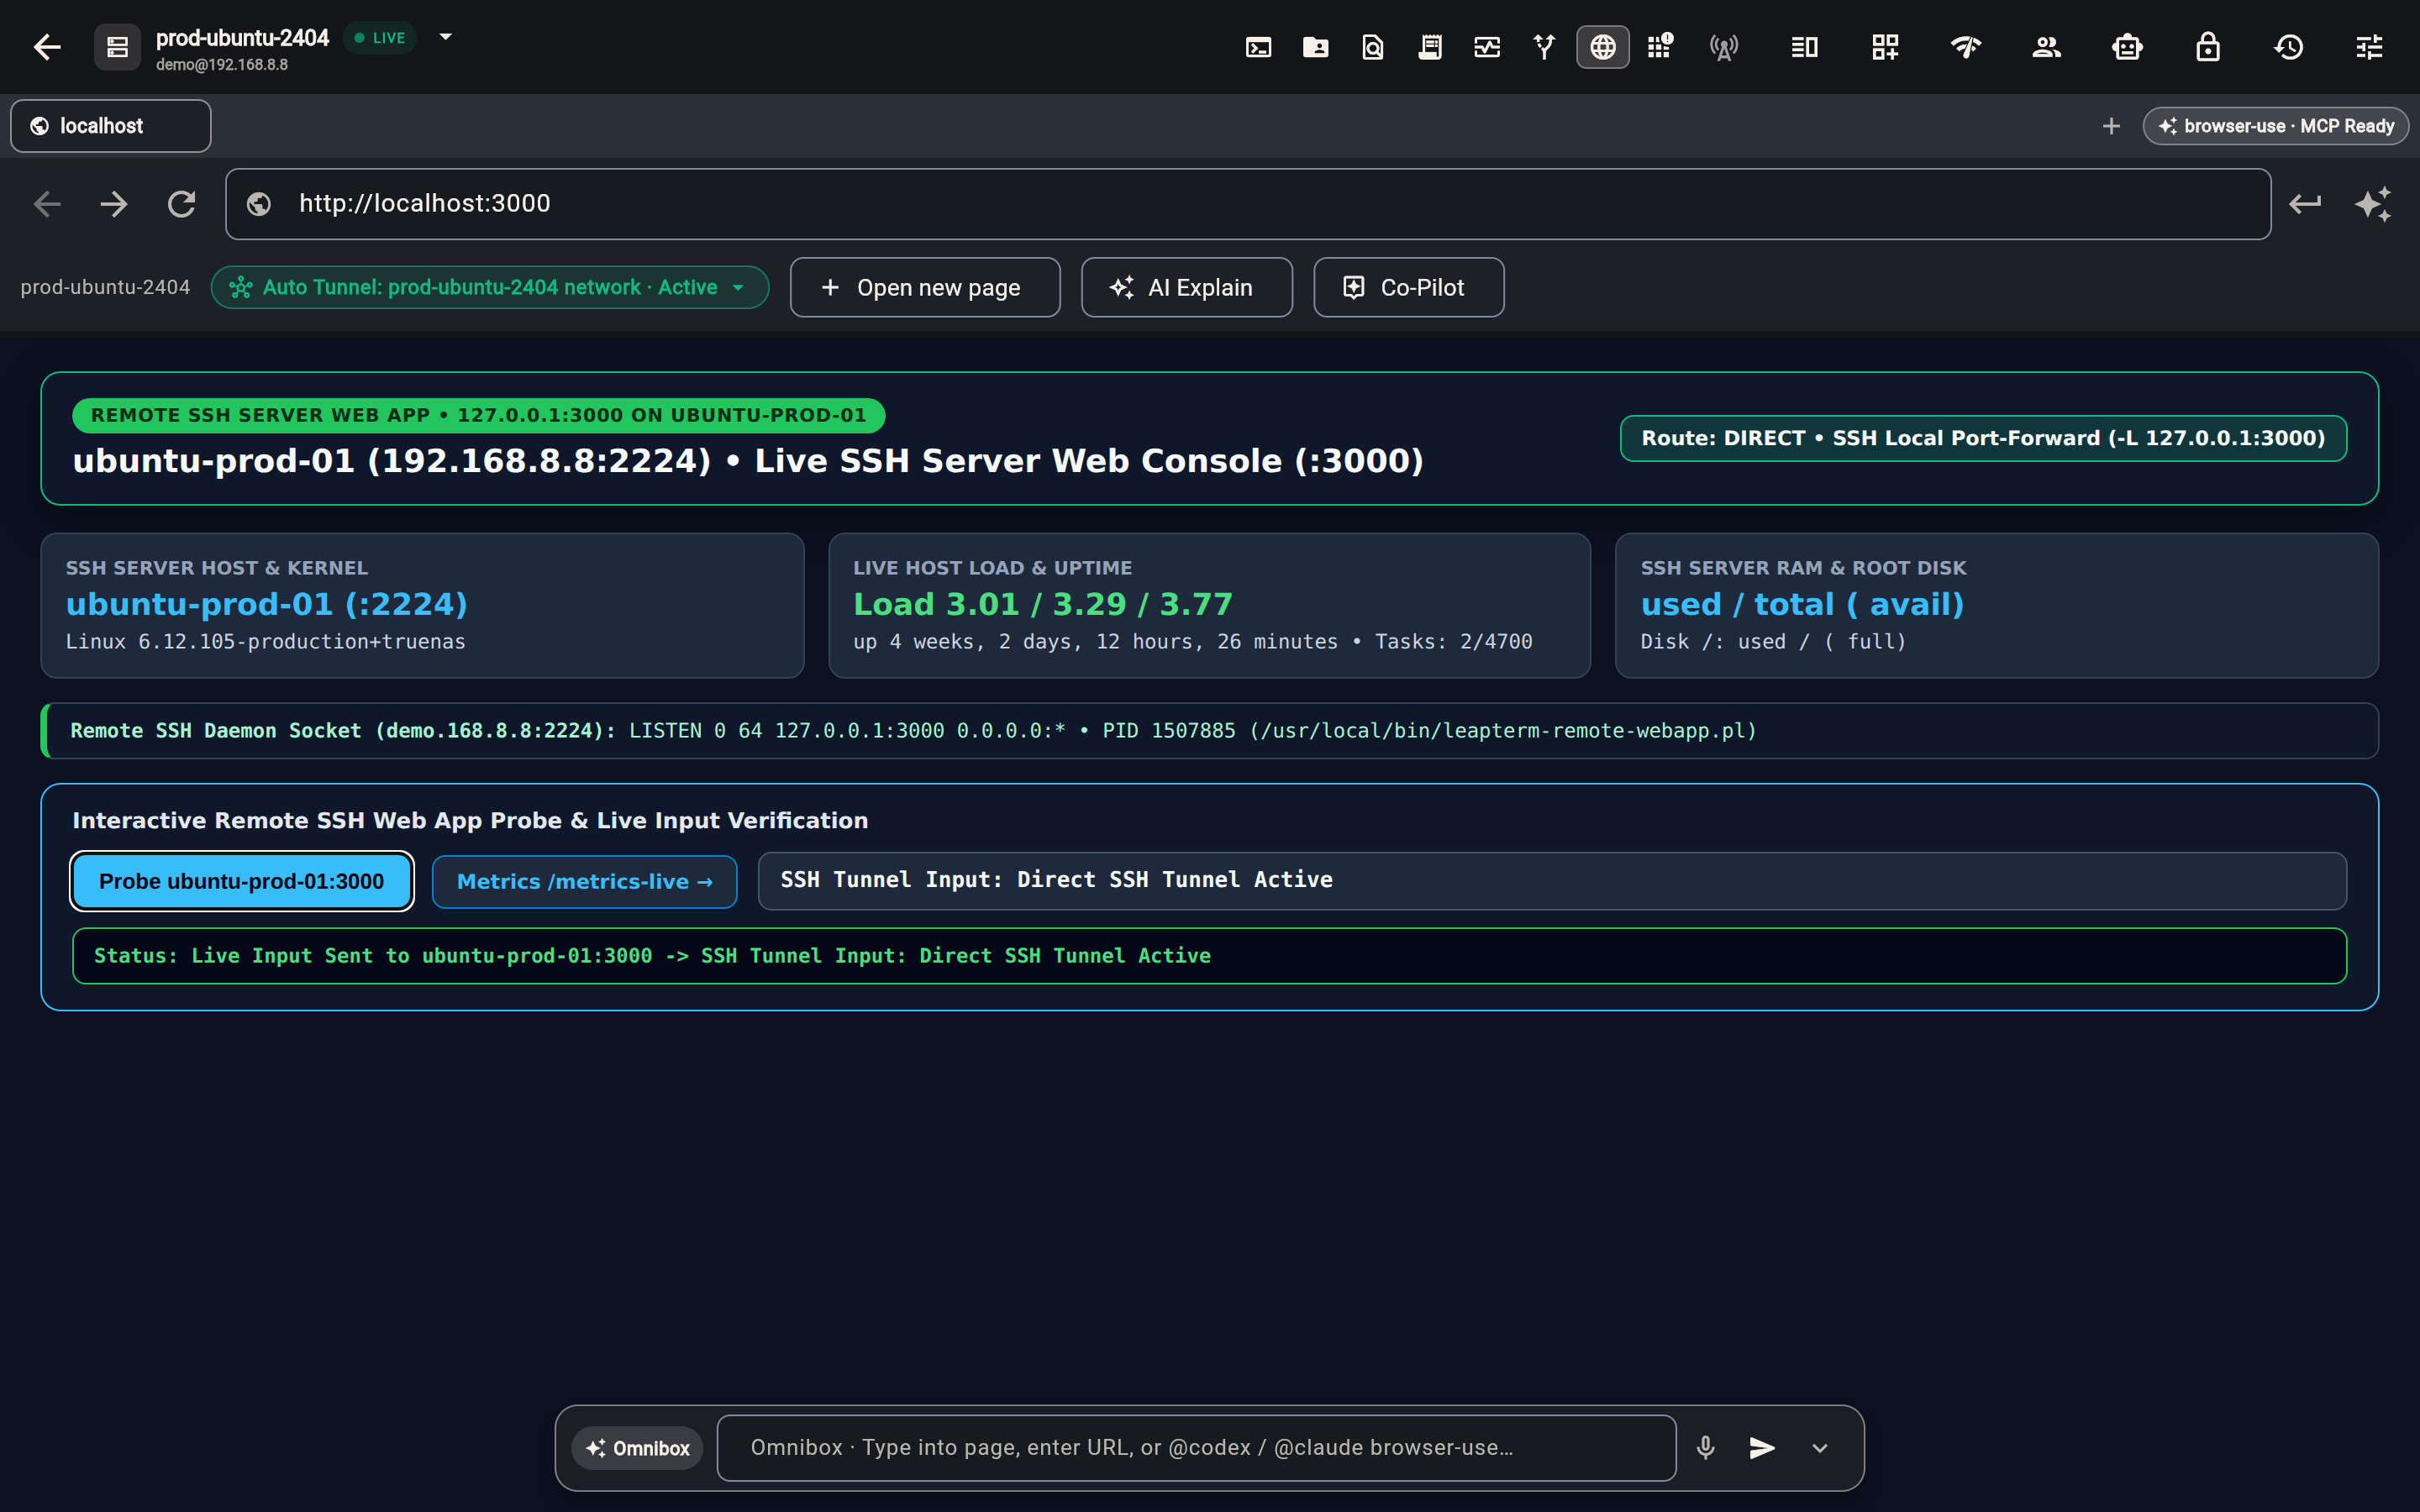Select the globe web browser icon

[x=1602, y=47]
